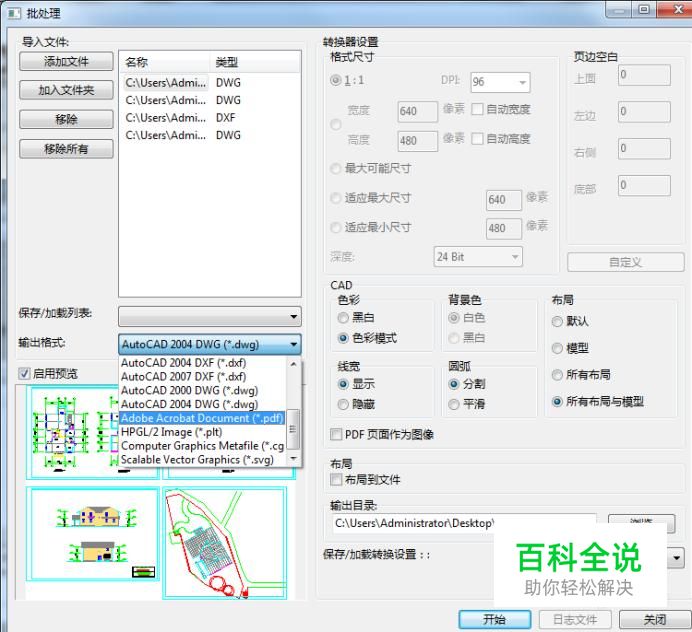This screenshot has width=692, height=632.
Task: Toggle the 自动宽度 checkbox
Action: click(477, 109)
